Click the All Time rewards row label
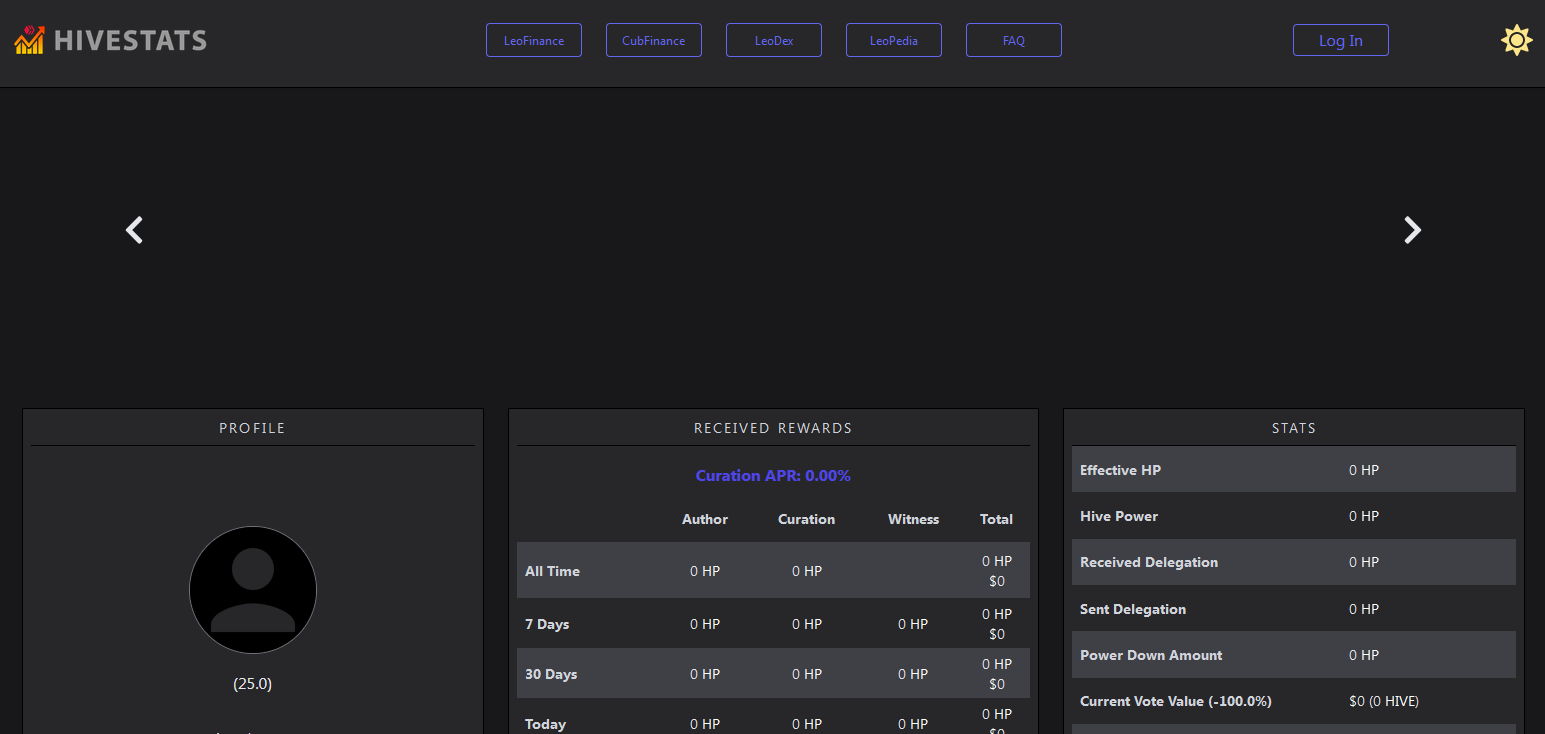Viewport: 1545px width, 734px height. click(552, 571)
